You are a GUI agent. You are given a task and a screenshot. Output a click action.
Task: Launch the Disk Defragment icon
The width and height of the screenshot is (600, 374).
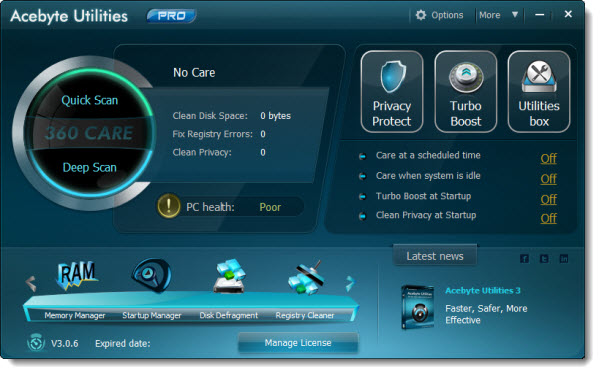229,276
